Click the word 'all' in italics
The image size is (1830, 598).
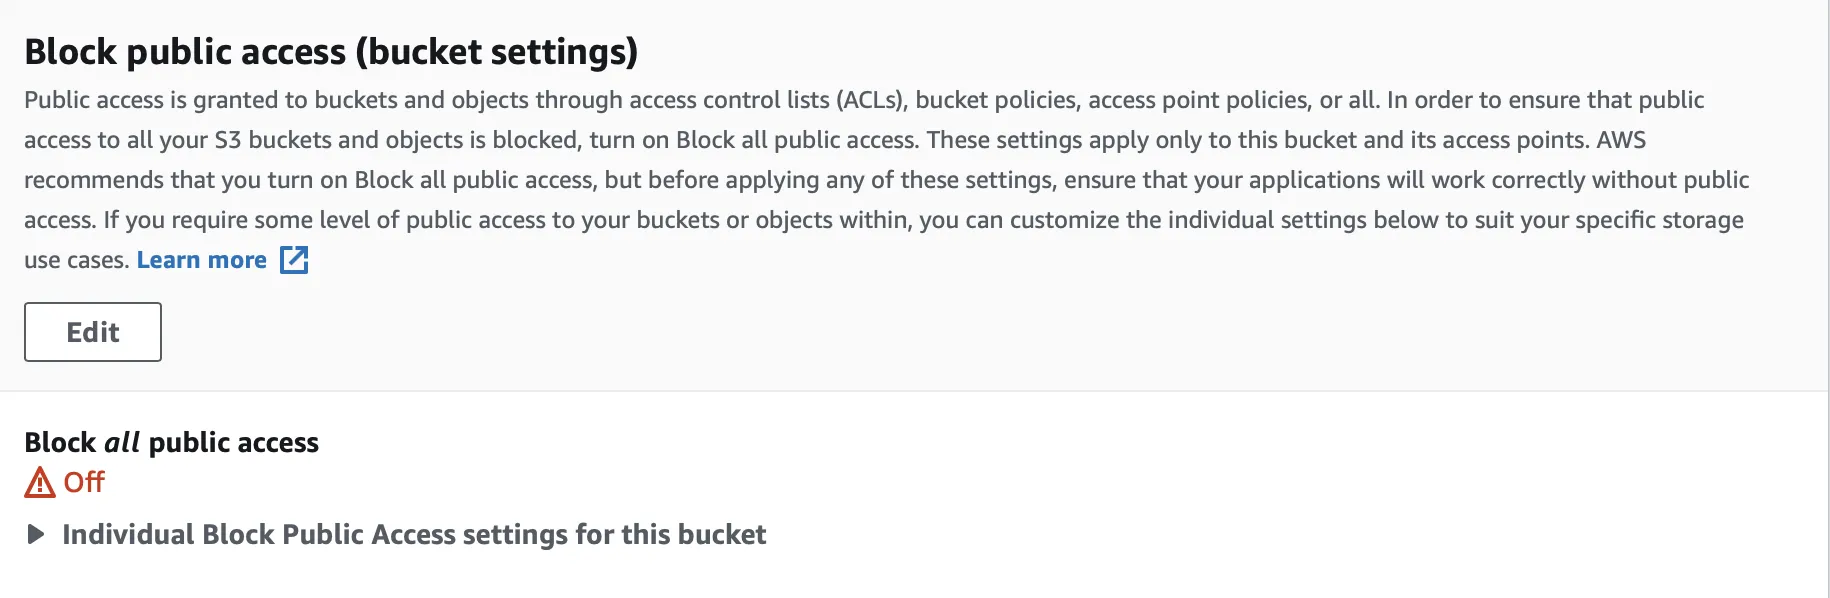[122, 442]
